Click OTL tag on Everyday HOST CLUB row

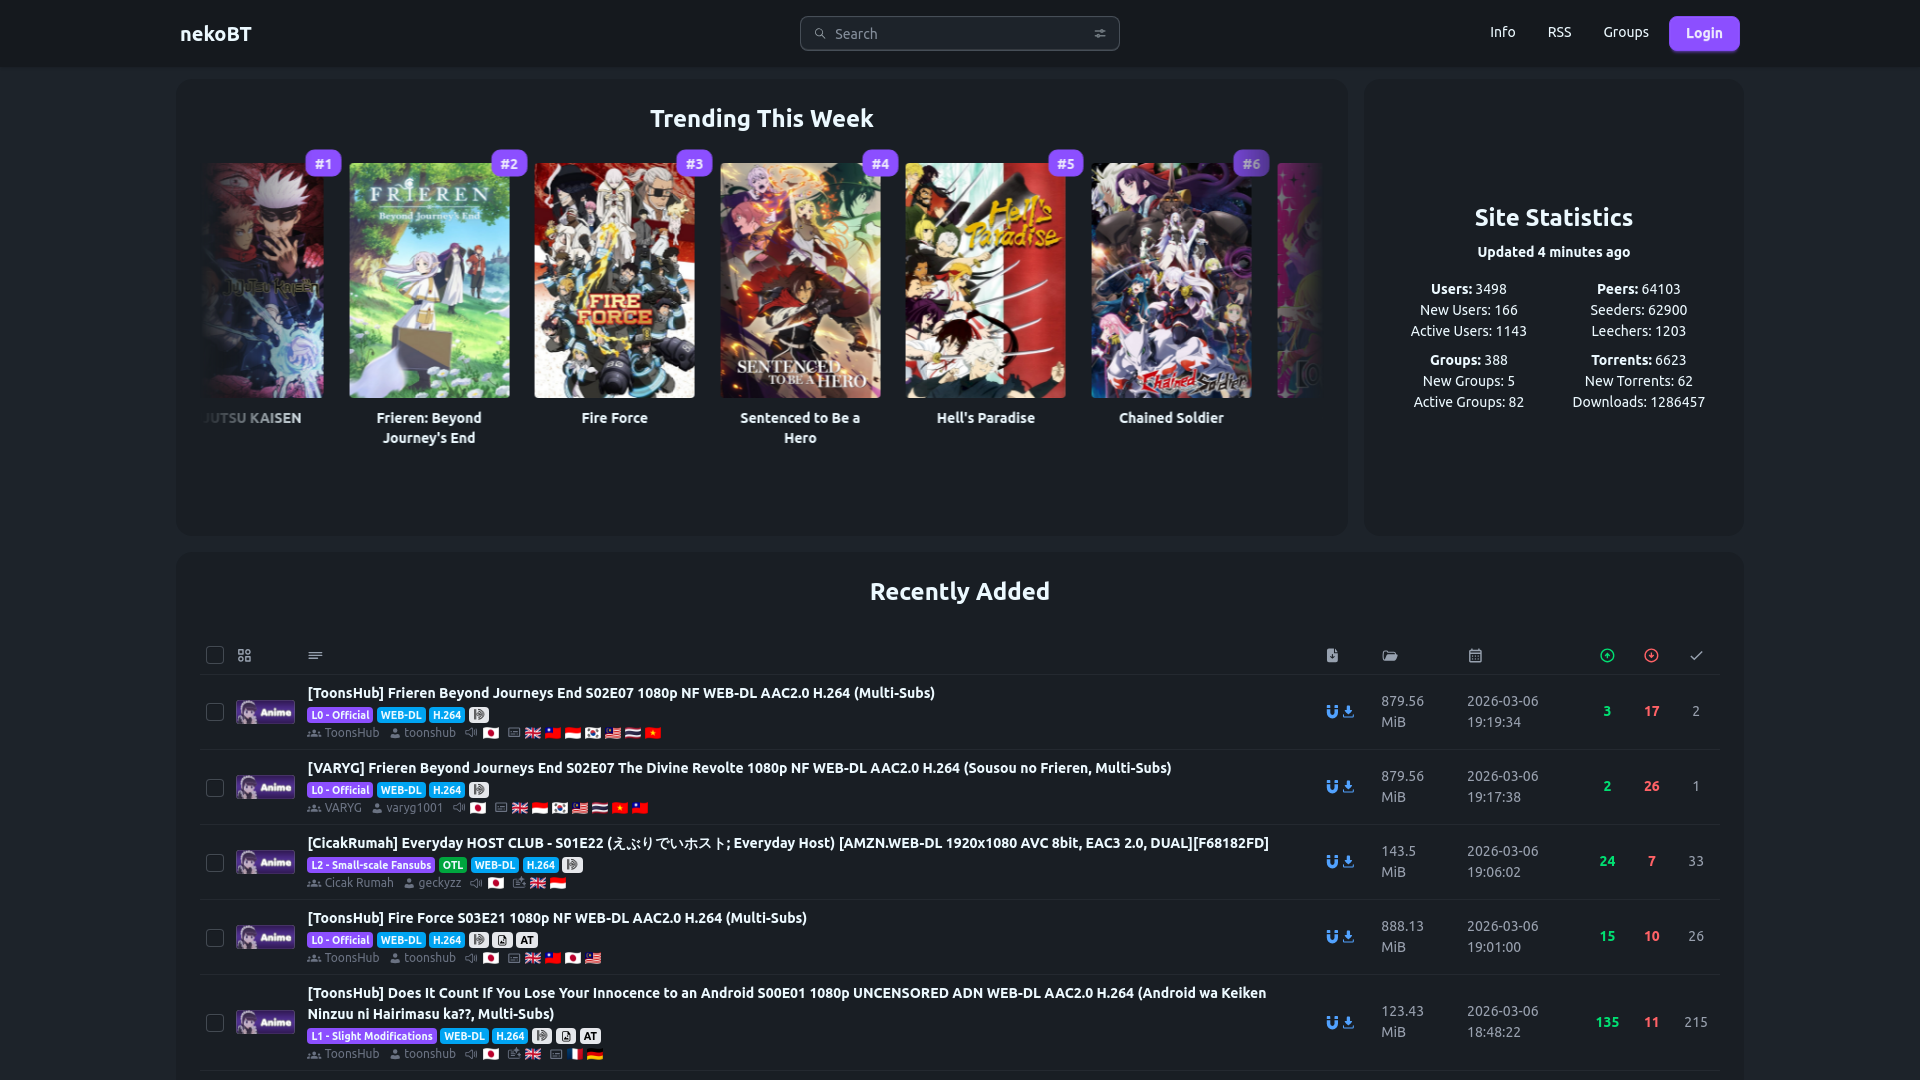pyautogui.click(x=453, y=865)
